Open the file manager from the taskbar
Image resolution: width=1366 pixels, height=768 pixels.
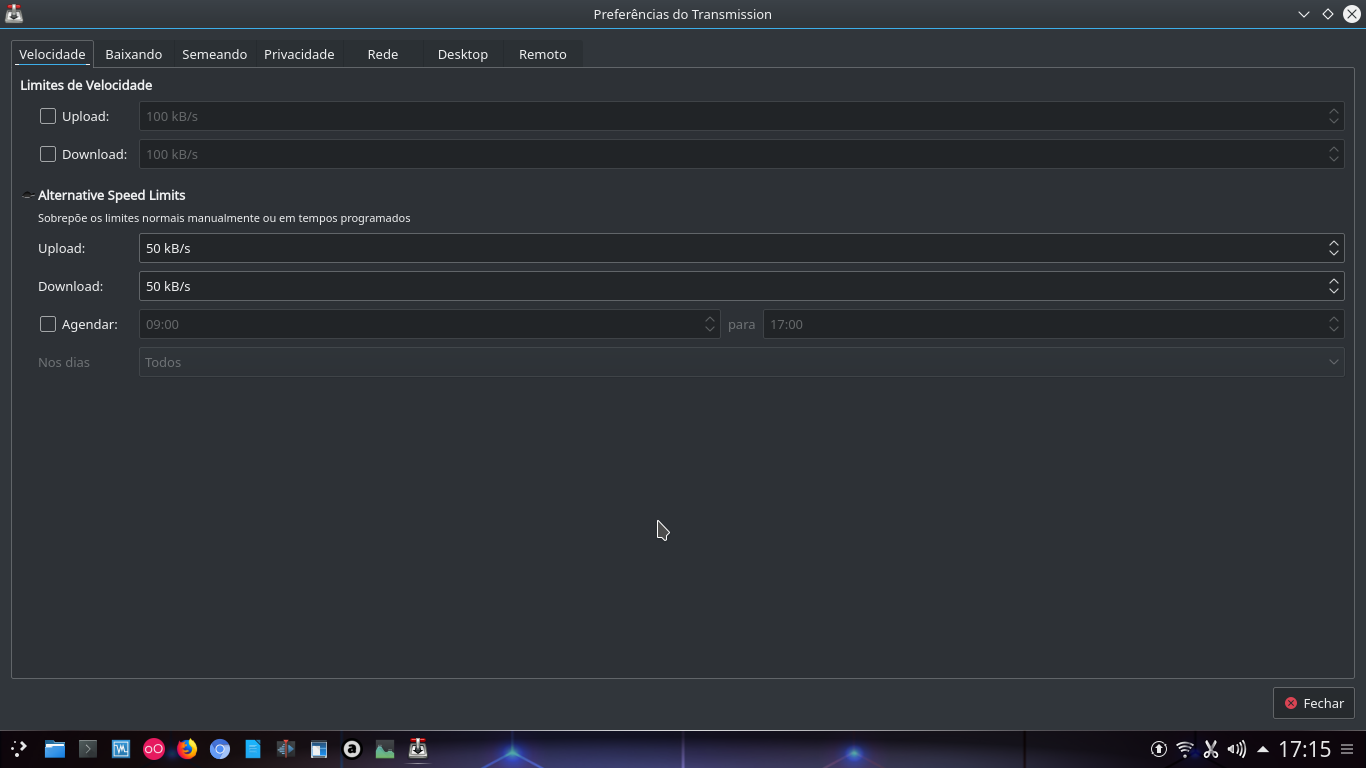[54, 748]
